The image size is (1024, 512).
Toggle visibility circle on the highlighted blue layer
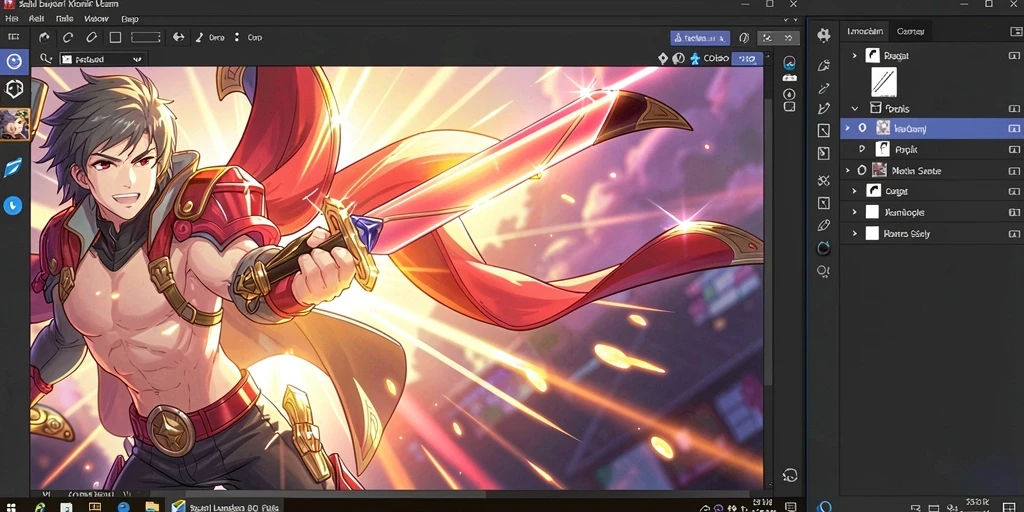(x=862, y=129)
